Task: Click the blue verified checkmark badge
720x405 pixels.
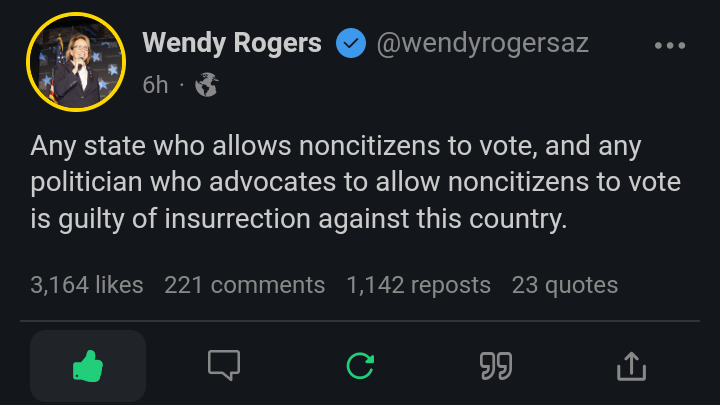Action: [x=349, y=44]
